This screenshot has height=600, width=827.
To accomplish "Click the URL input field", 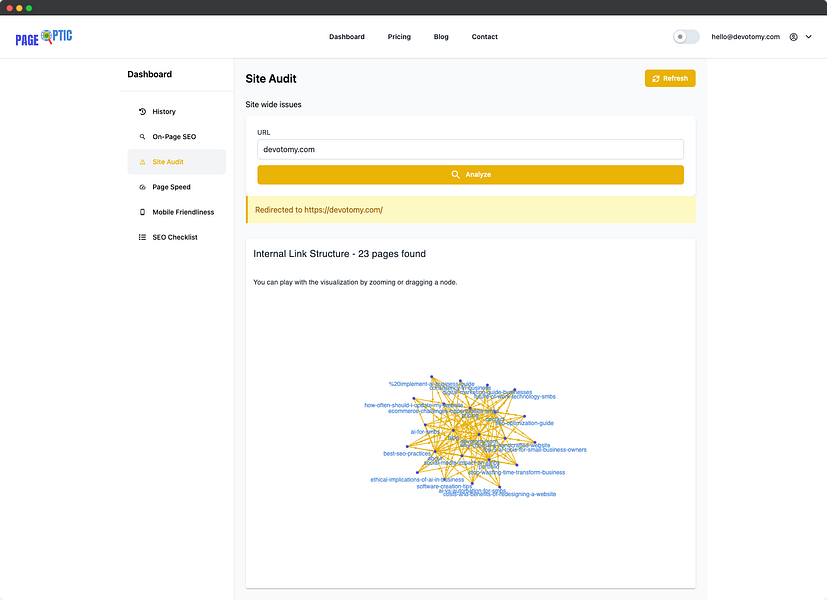I will pyautogui.click(x=470, y=150).
